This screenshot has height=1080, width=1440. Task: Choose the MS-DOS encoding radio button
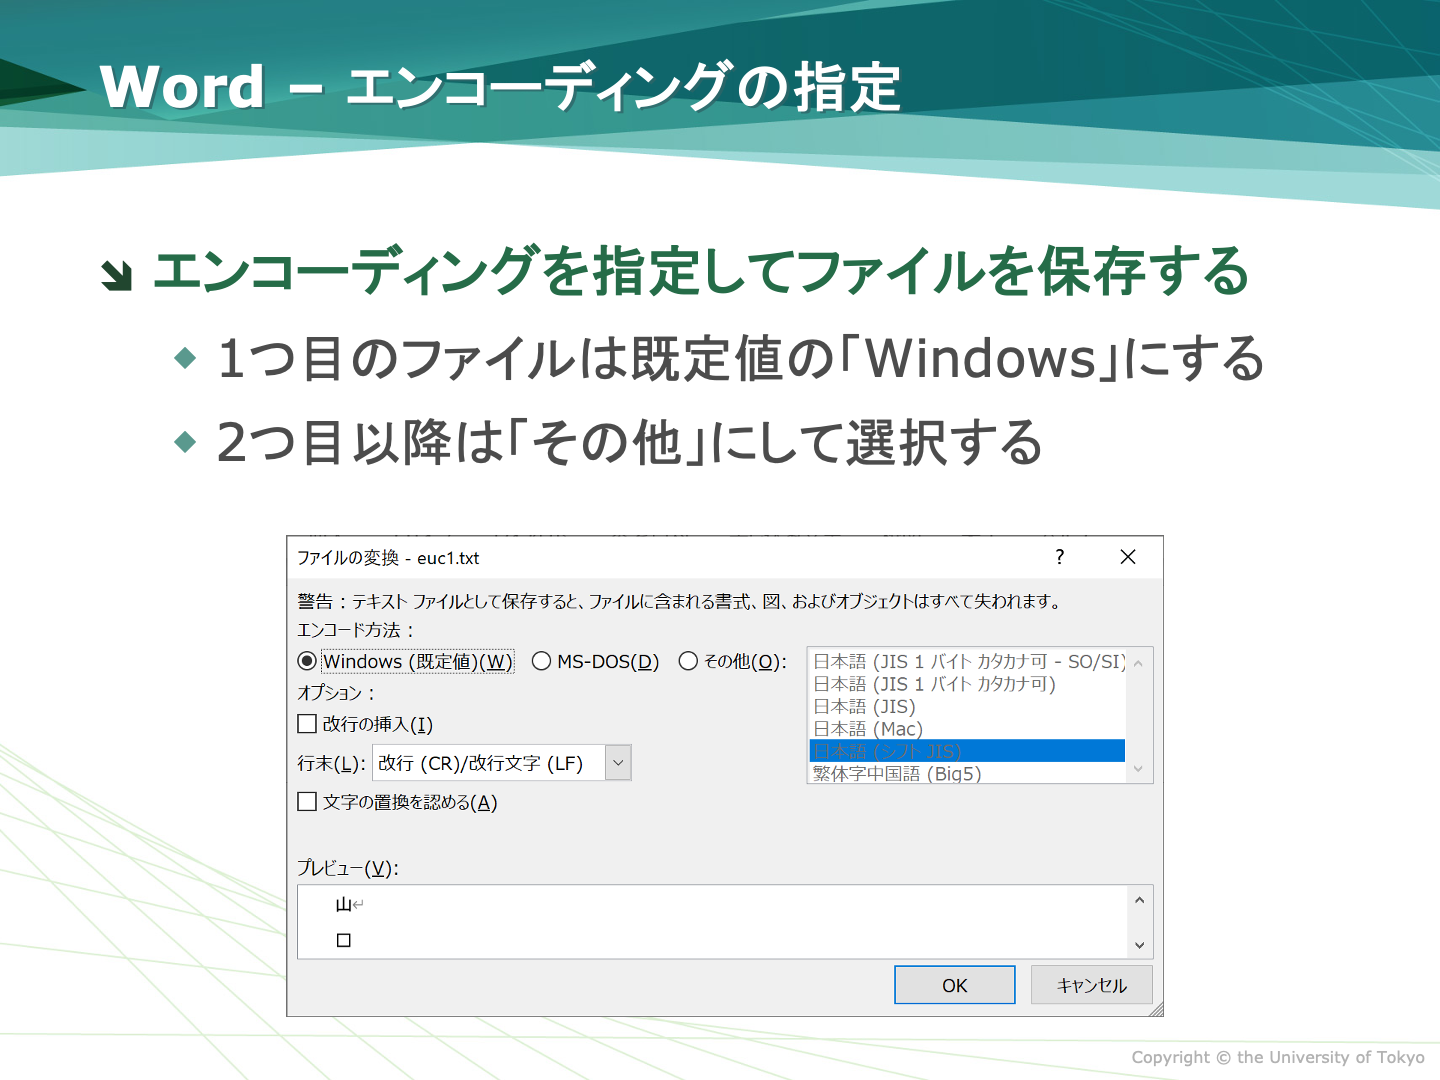541,661
